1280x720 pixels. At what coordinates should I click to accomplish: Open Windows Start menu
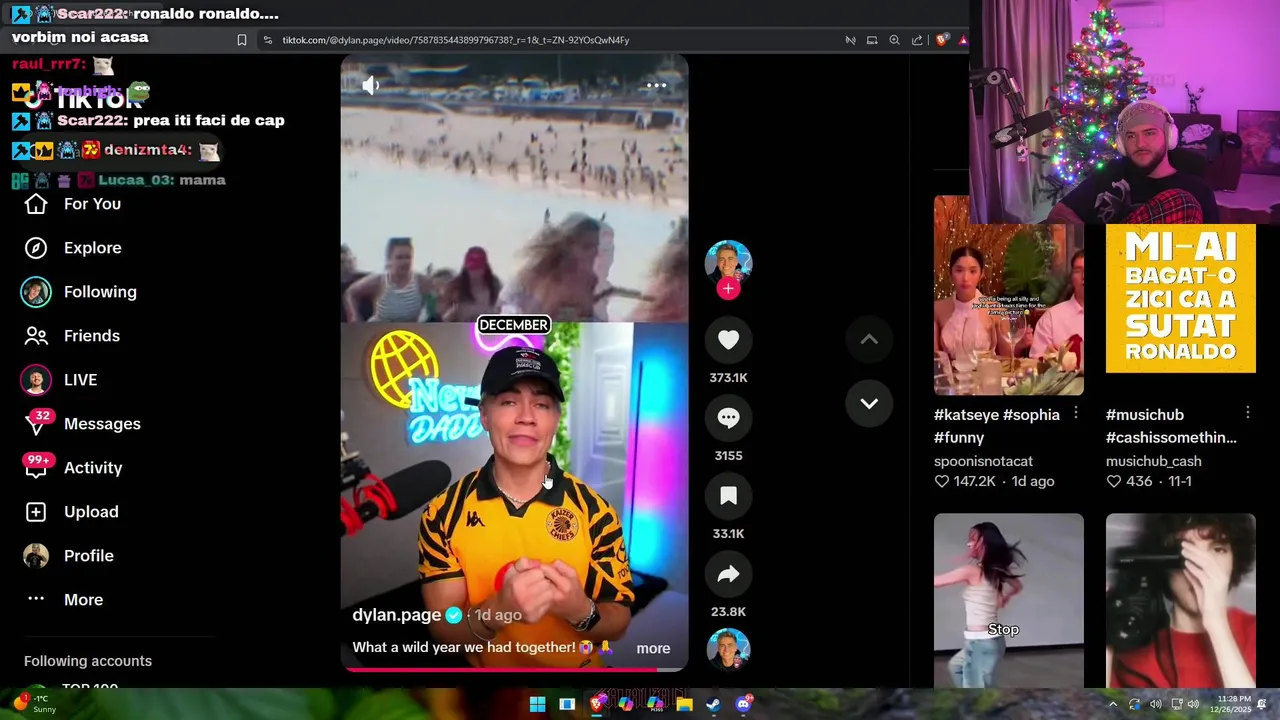point(537,704)
